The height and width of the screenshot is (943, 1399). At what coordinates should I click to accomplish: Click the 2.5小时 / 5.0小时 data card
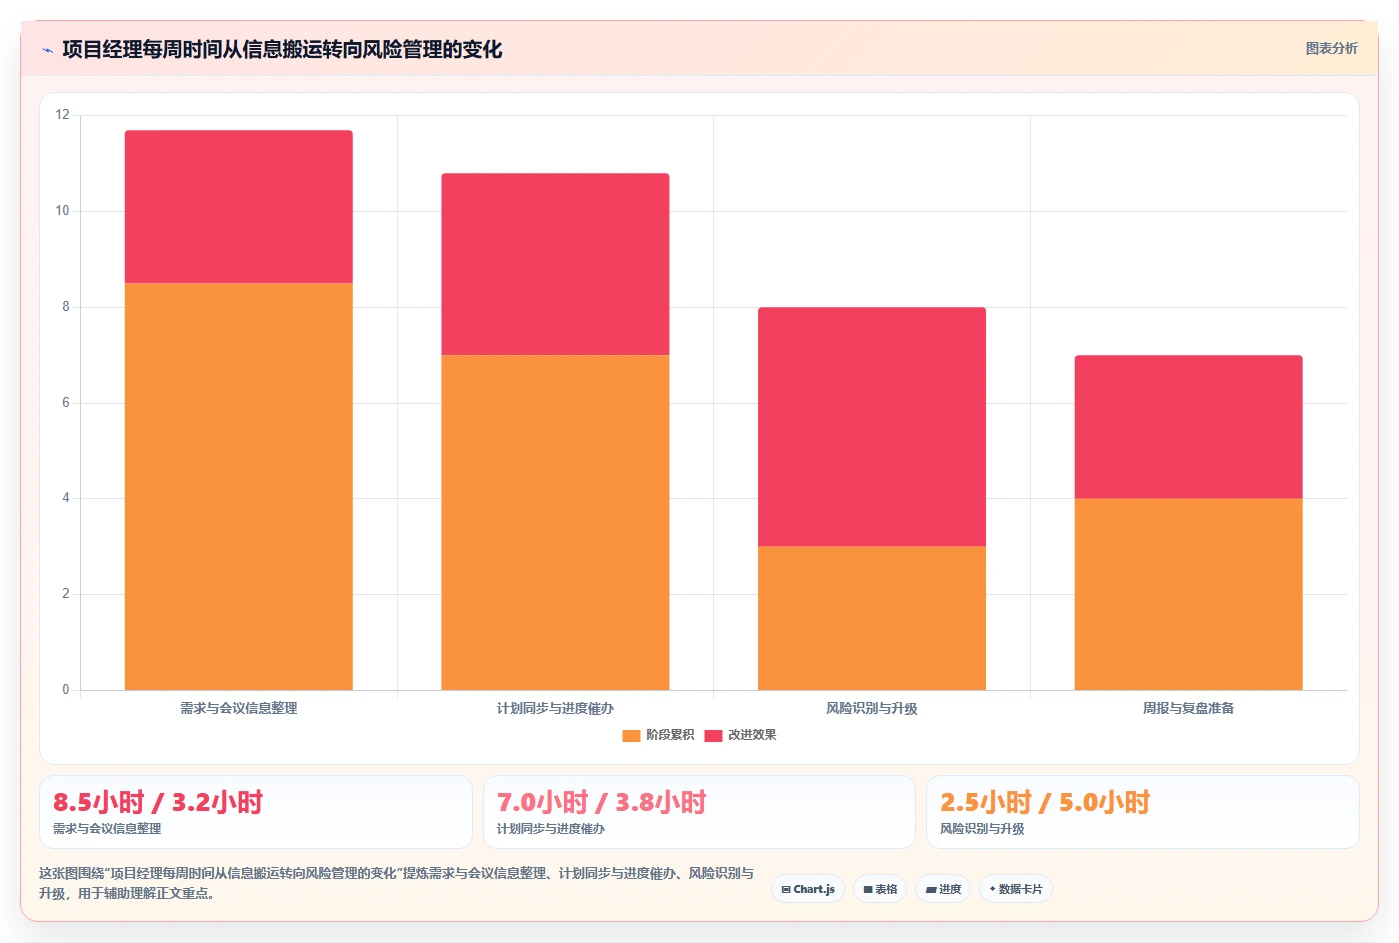pyautogui.click(x=1143, y=812)
